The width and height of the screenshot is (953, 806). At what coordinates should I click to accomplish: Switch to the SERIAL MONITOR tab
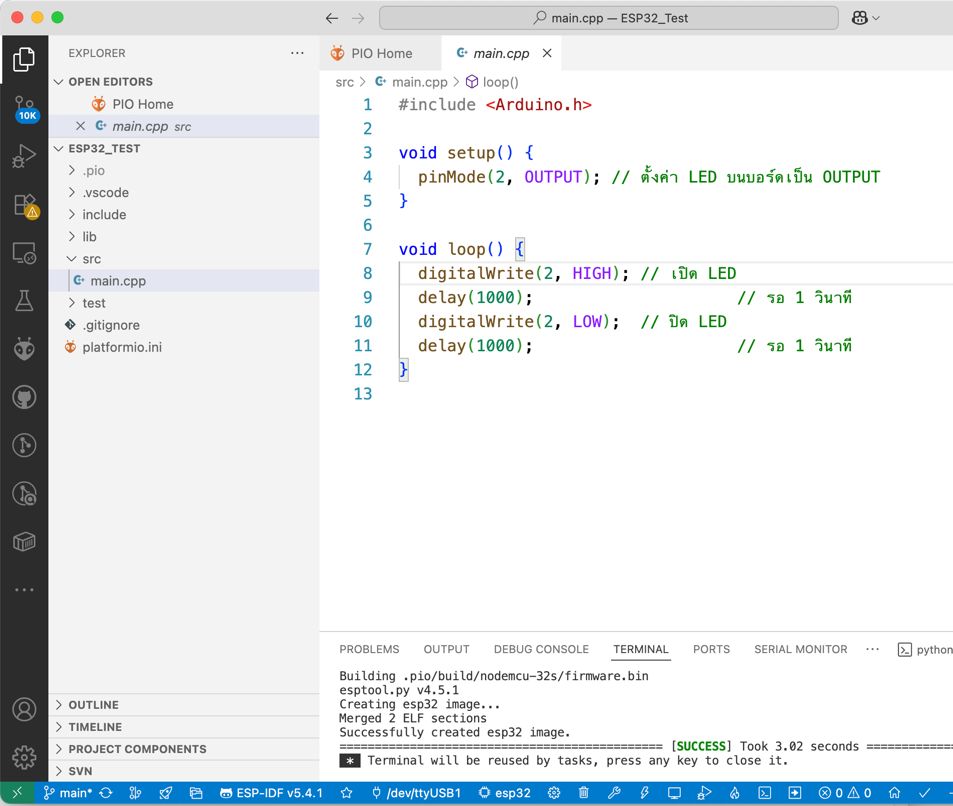point(800,649)
